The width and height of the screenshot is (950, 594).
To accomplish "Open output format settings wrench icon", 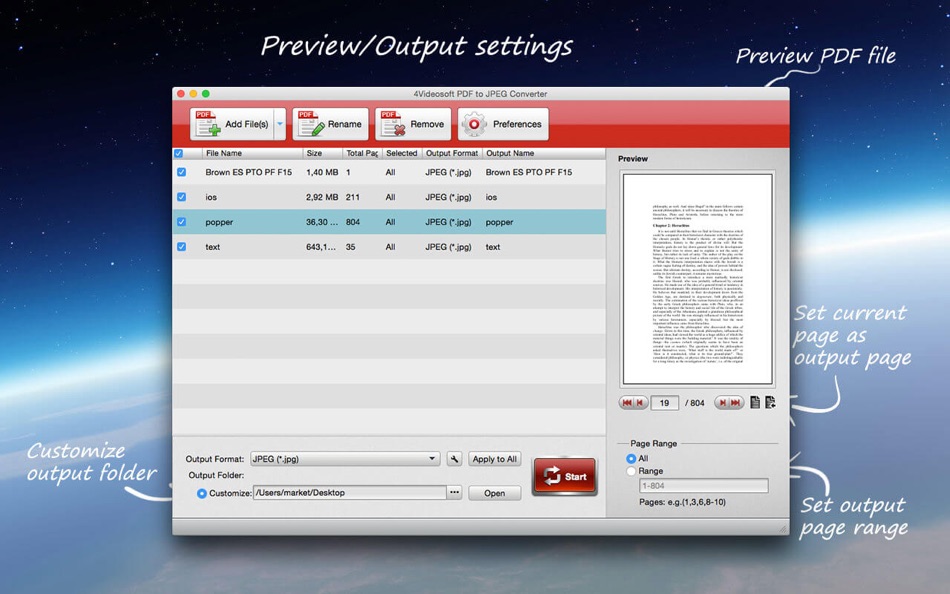I will (x=454, y=459).
